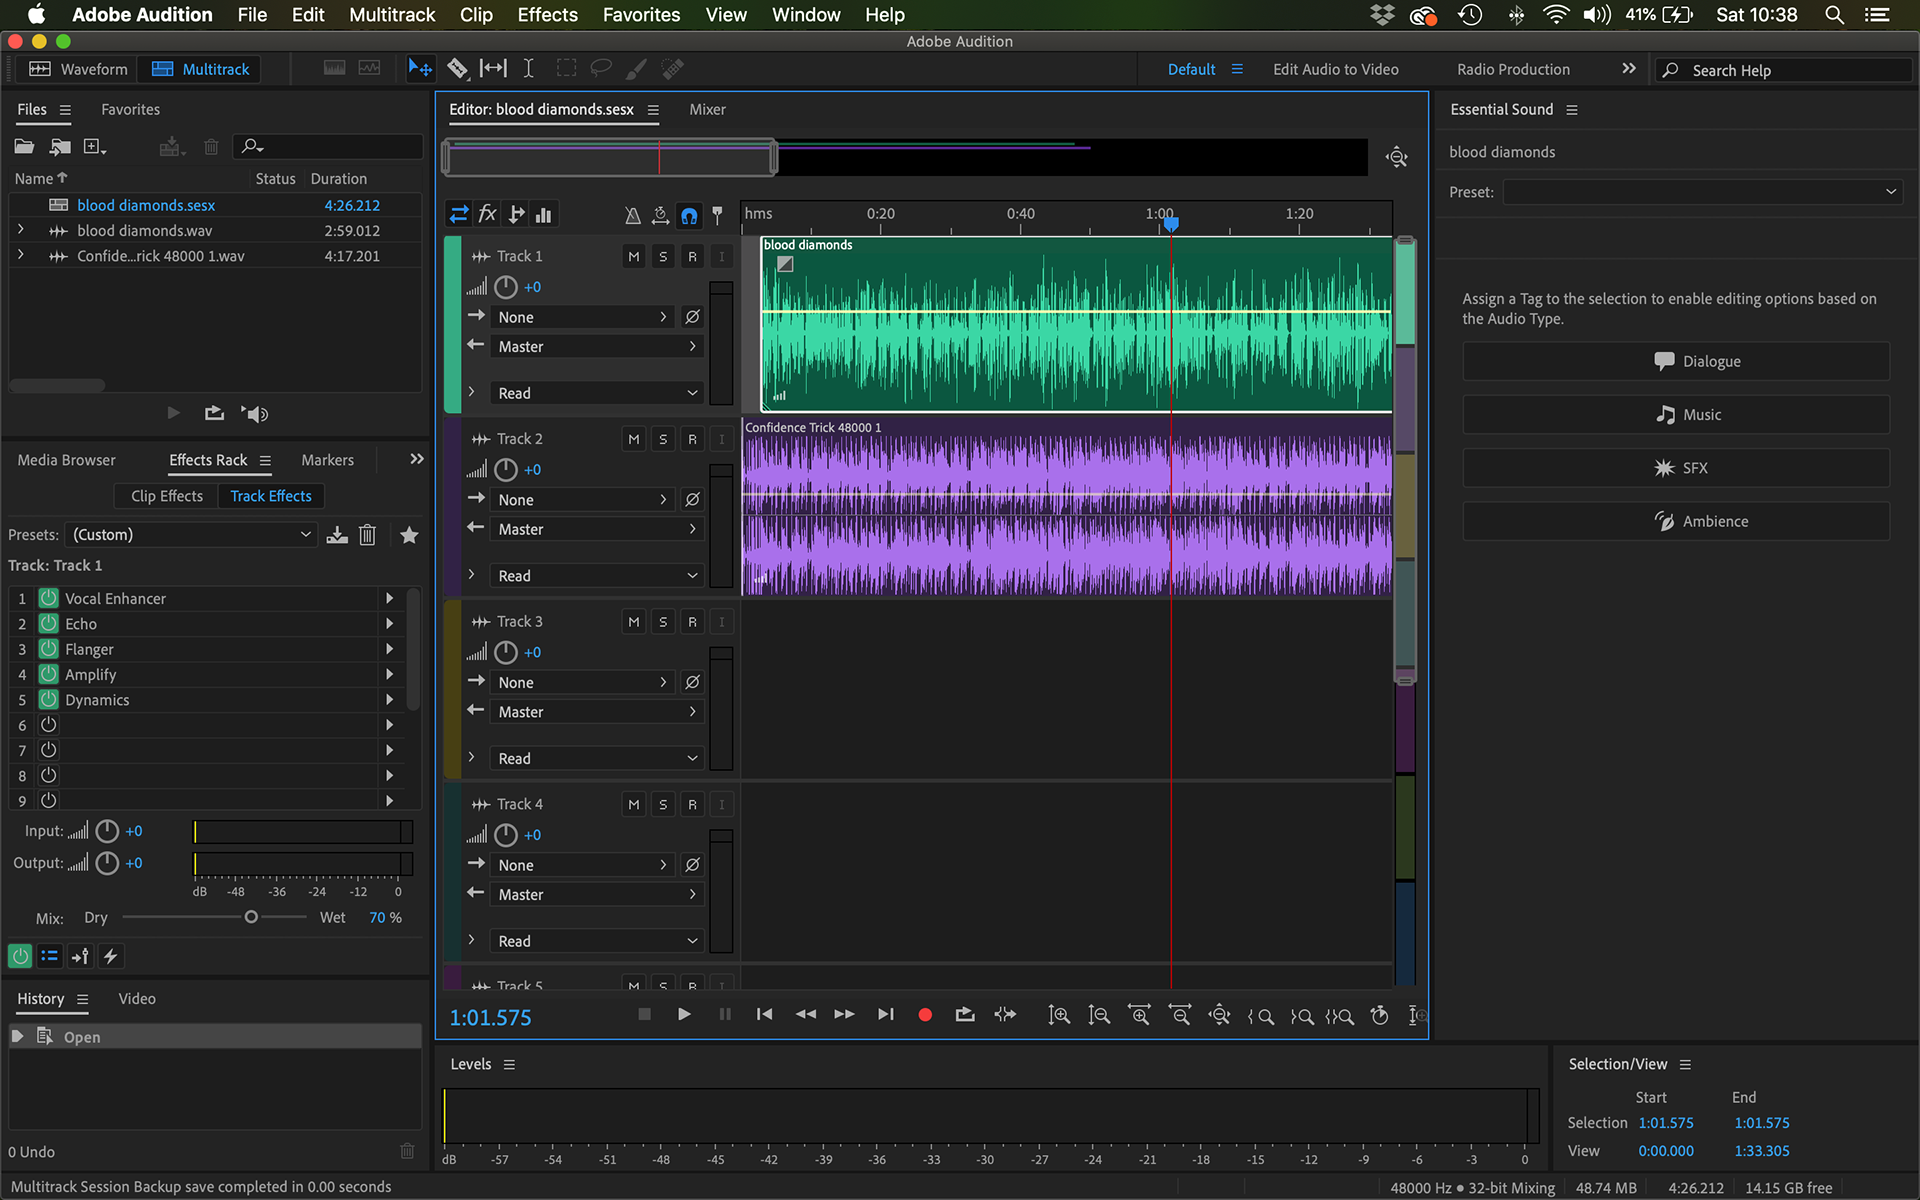Open file icon in Files panel
Screen dimensions: 1920x1200
point(24,147)
